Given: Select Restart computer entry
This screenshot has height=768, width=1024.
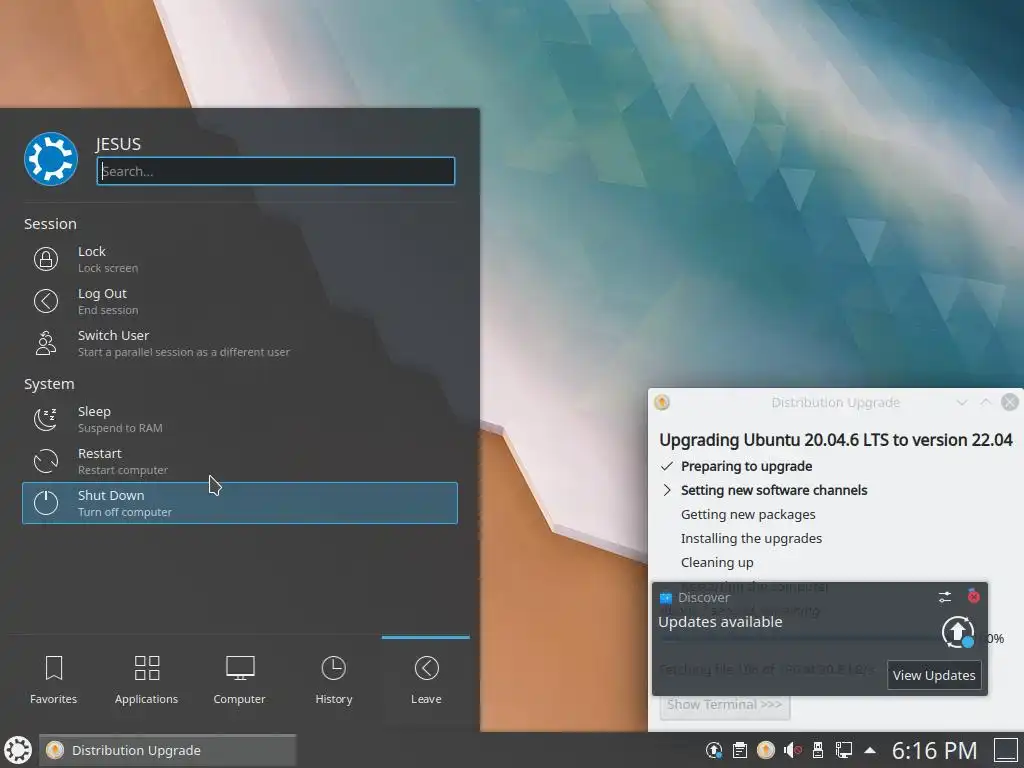Looking at the screenshot, I should 240,461.
